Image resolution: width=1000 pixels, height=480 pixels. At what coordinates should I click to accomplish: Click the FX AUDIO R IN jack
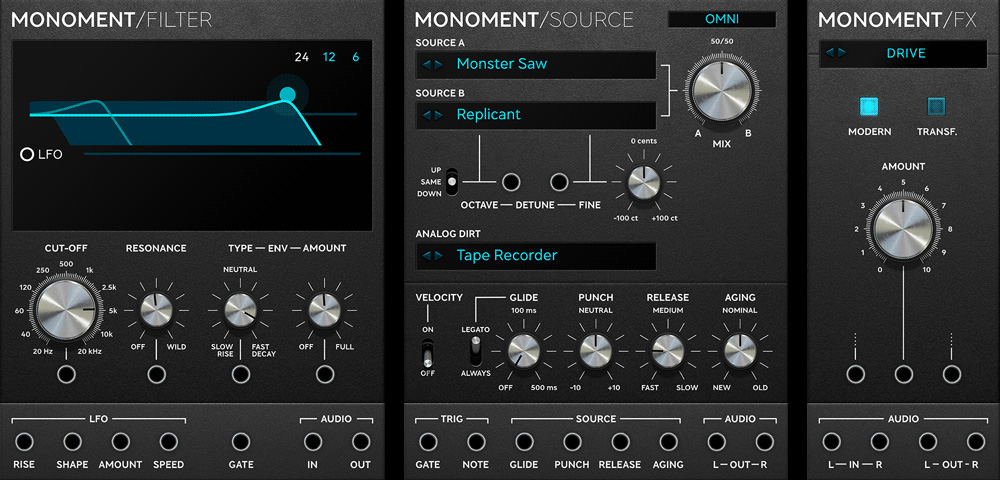pos(879,442)
